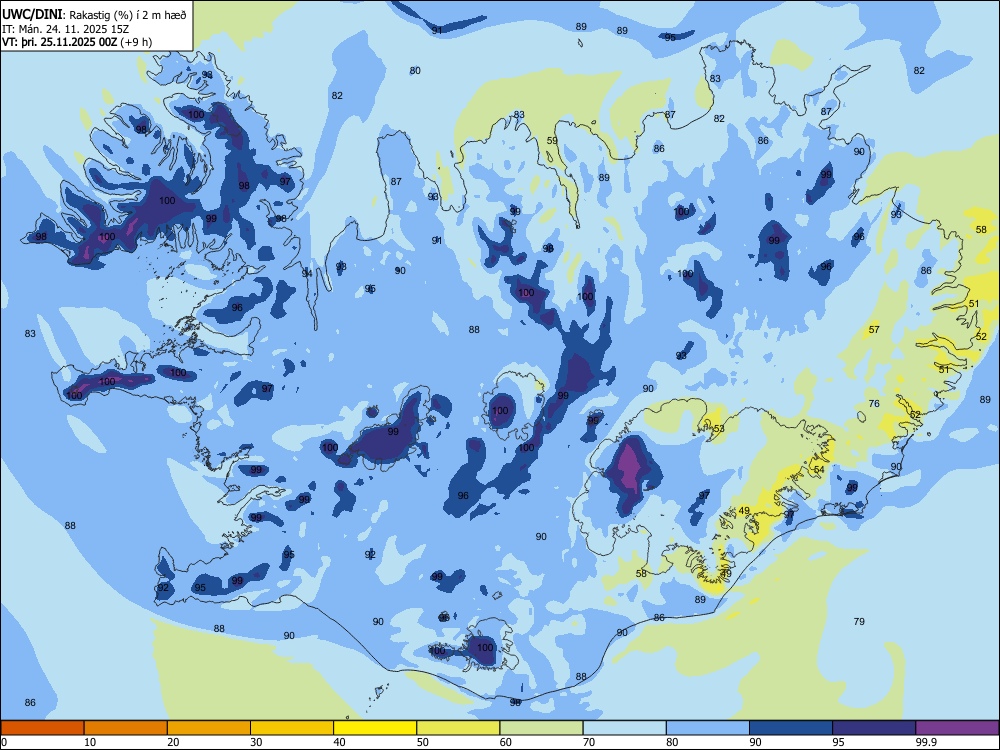1000x750 pixels.
Task: Click the medium blue 80–90 legend segment
Action: (708, 728)
